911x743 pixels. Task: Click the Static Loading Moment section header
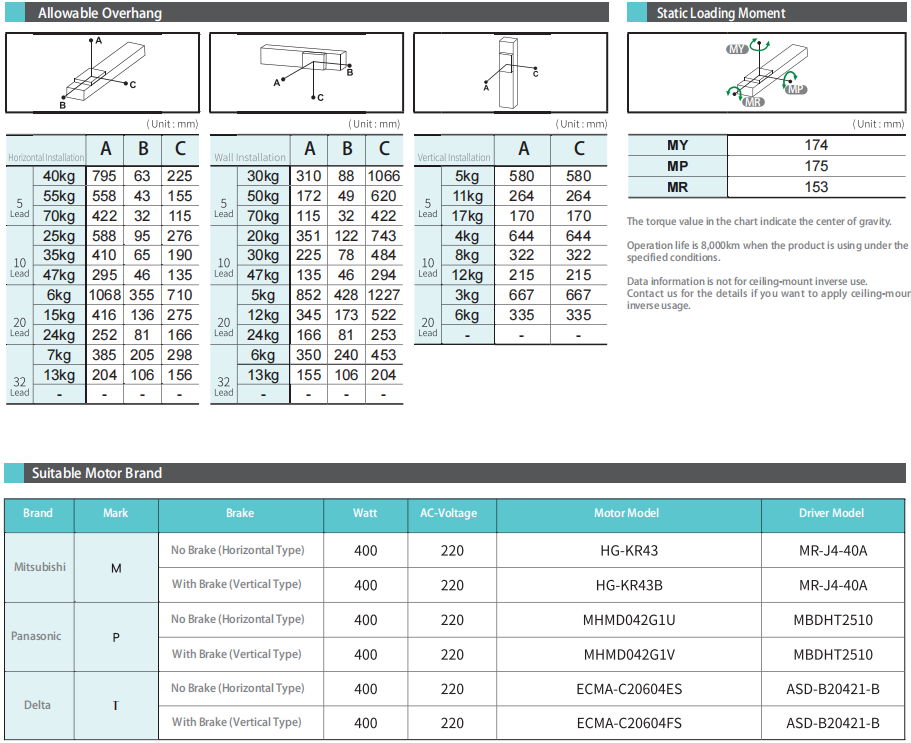point(720,13)
